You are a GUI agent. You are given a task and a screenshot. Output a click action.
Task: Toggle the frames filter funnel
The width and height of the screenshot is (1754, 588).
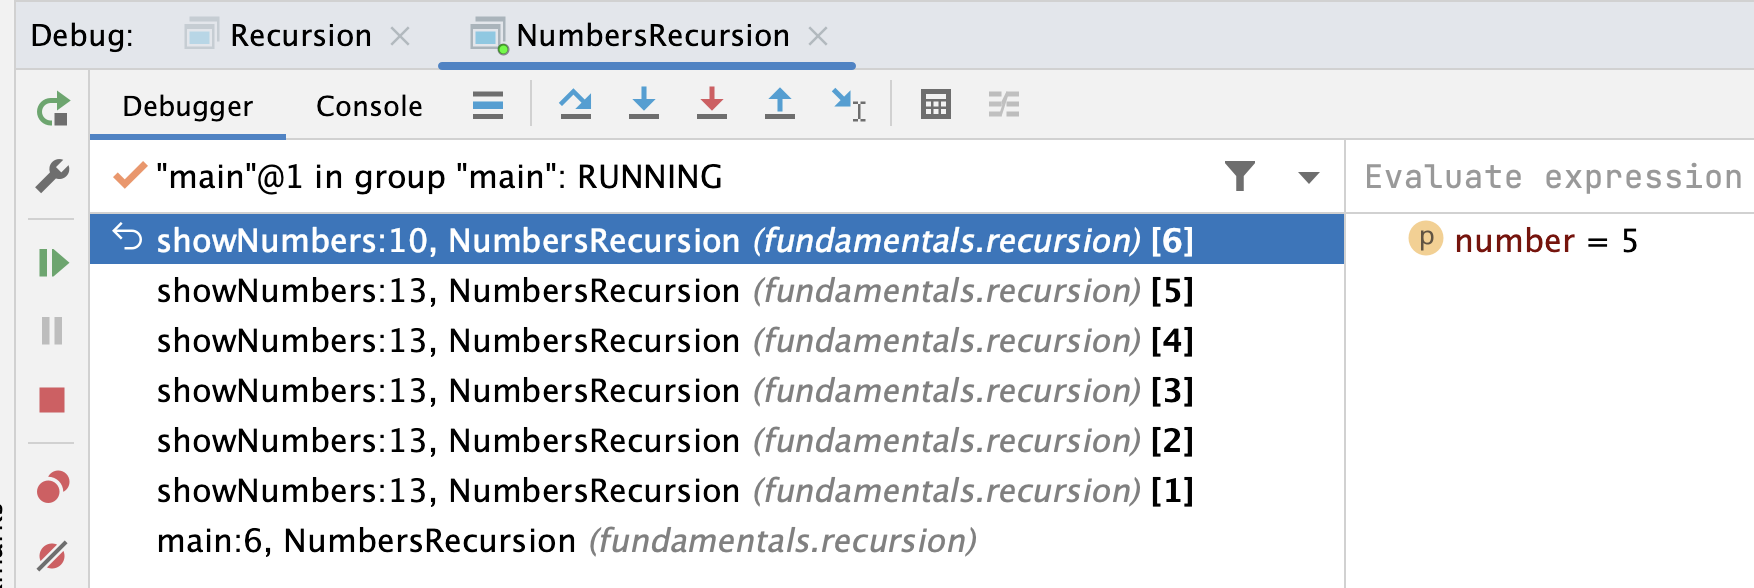pyautogui.click(x=1240, y=176)
